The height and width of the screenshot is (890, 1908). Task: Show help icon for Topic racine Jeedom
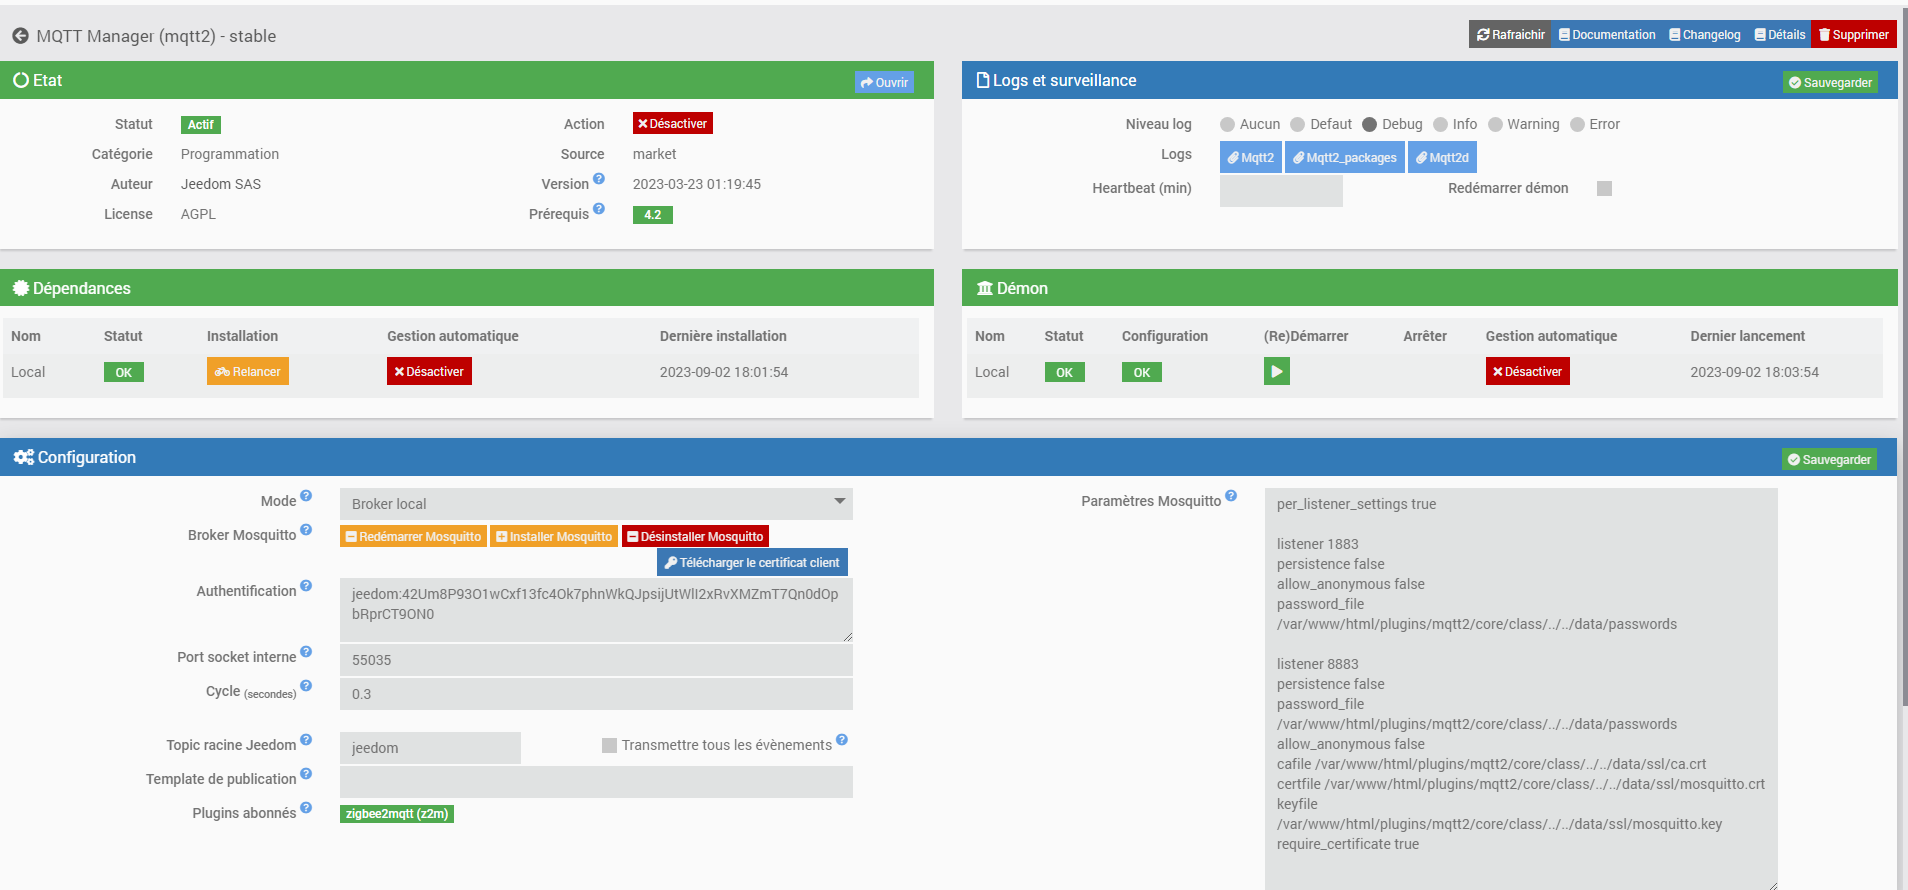[x=306, y=740]
